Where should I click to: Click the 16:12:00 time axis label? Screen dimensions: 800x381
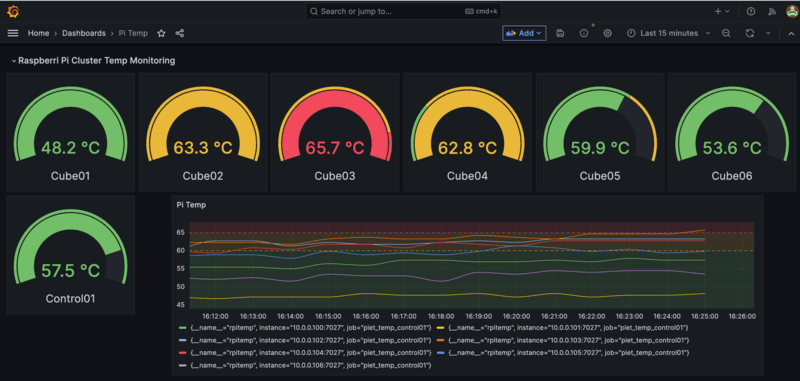click(215, 316)
